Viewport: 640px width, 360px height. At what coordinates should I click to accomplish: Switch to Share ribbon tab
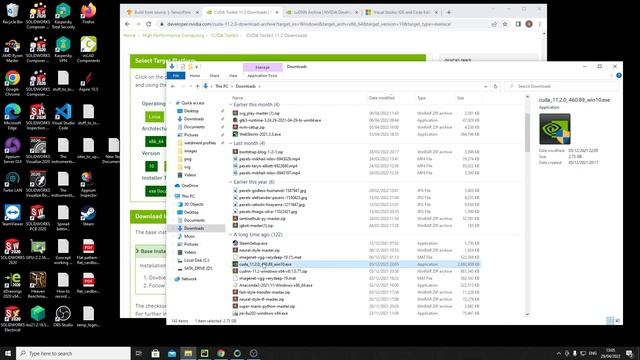[x=214, y=76]
